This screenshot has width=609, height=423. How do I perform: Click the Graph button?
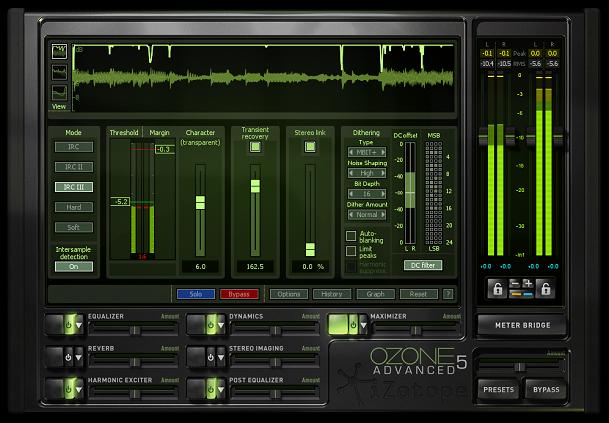pos(375,294)
